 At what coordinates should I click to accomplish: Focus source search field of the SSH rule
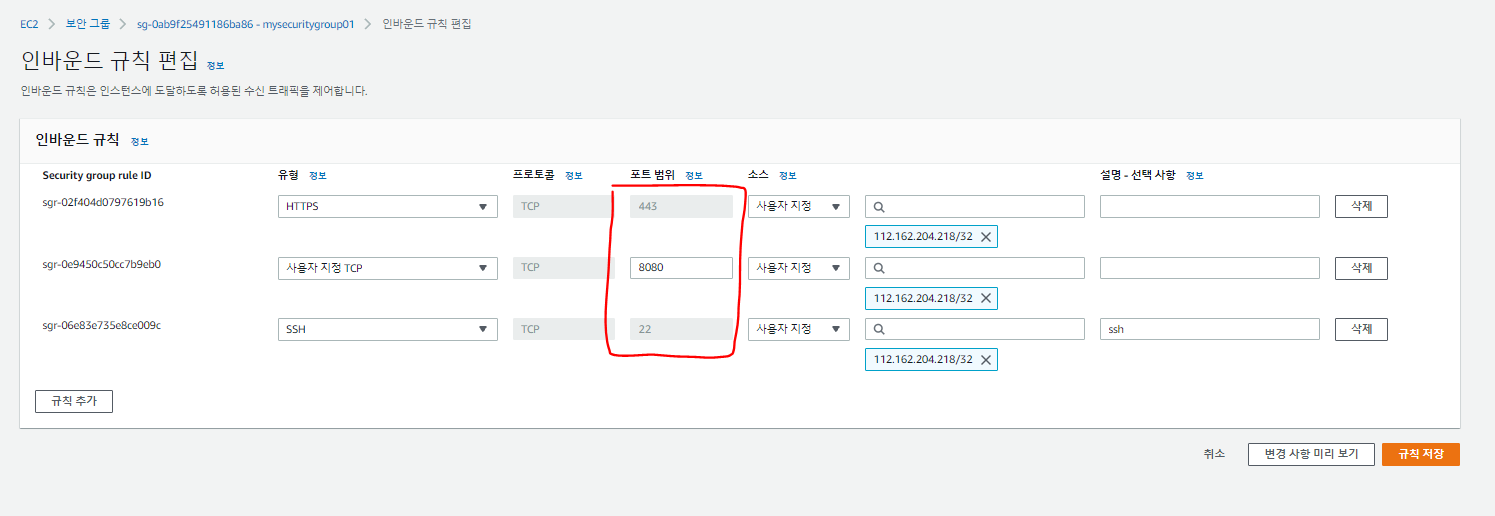(x=975, y=329)
